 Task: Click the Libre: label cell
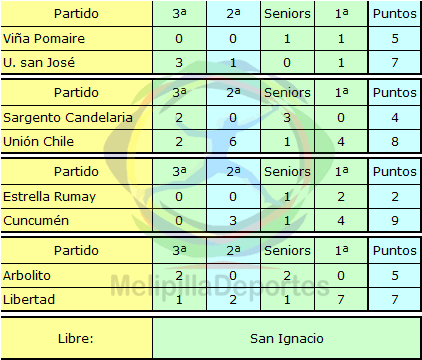tap(76, 338)
